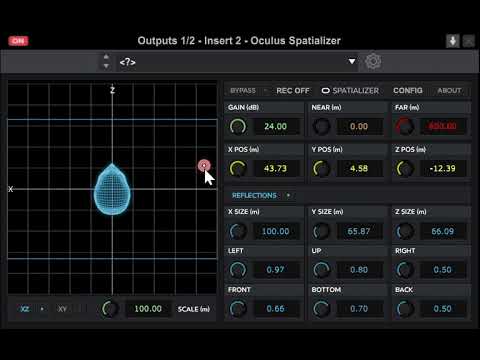Click the GAIN knob
The height and width of the screenshot is (360, 480).
click(238, 126)
